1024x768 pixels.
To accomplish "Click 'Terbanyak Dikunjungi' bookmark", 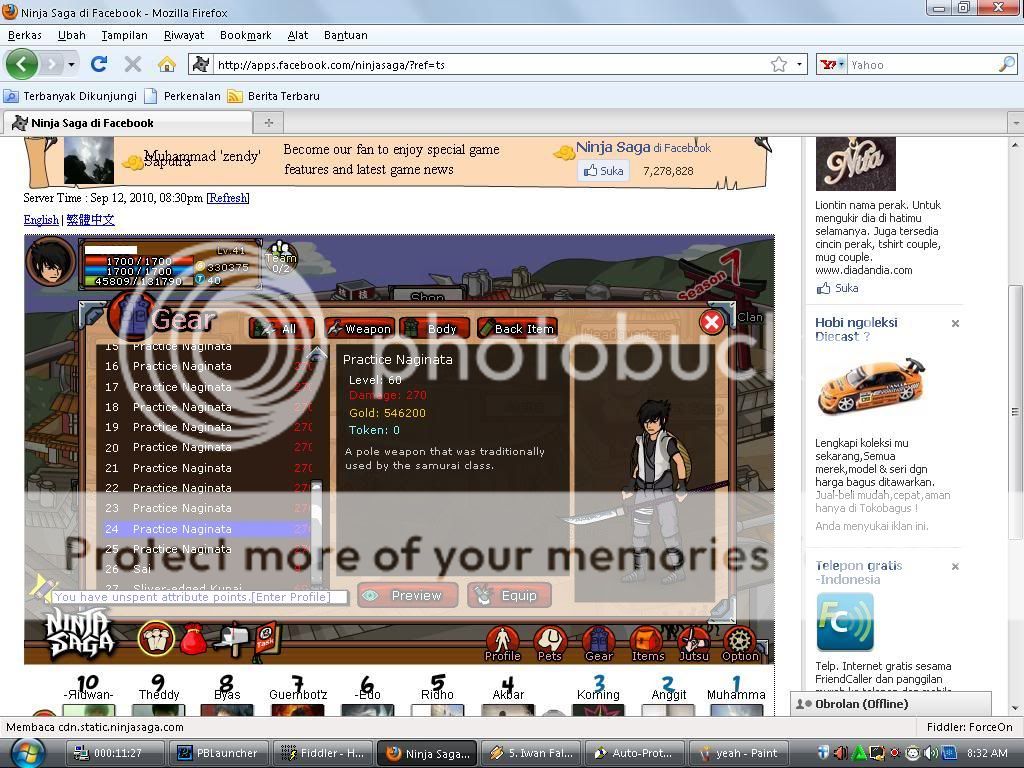I will click(71, 96).
